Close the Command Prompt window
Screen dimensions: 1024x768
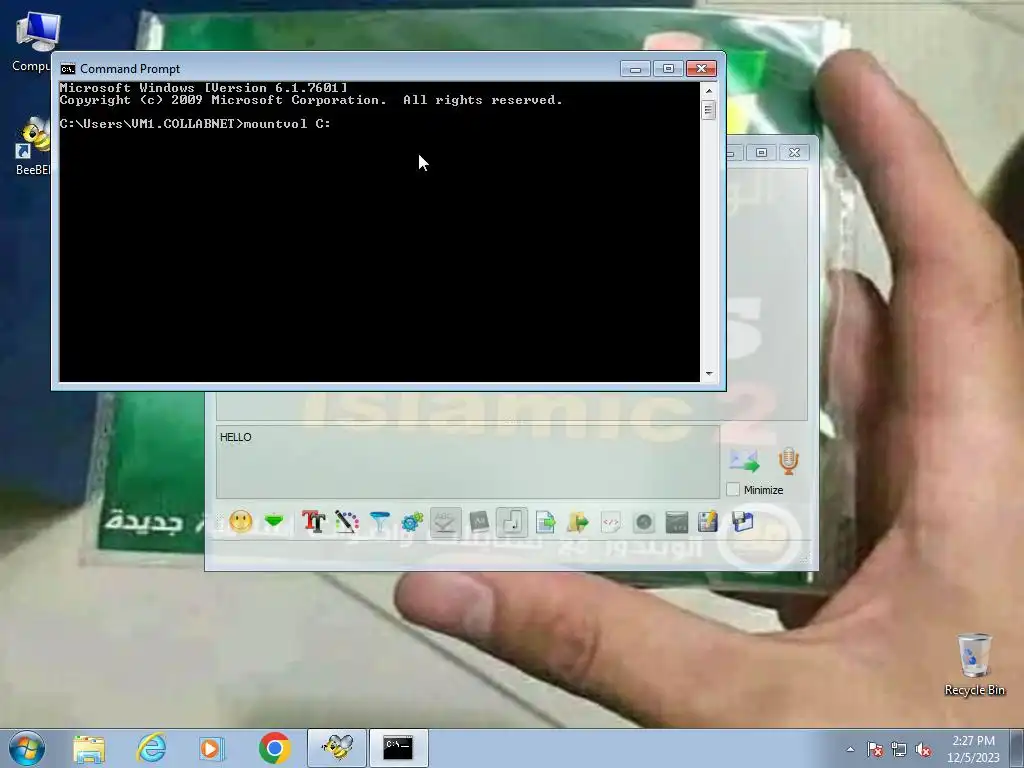(701, 69)
